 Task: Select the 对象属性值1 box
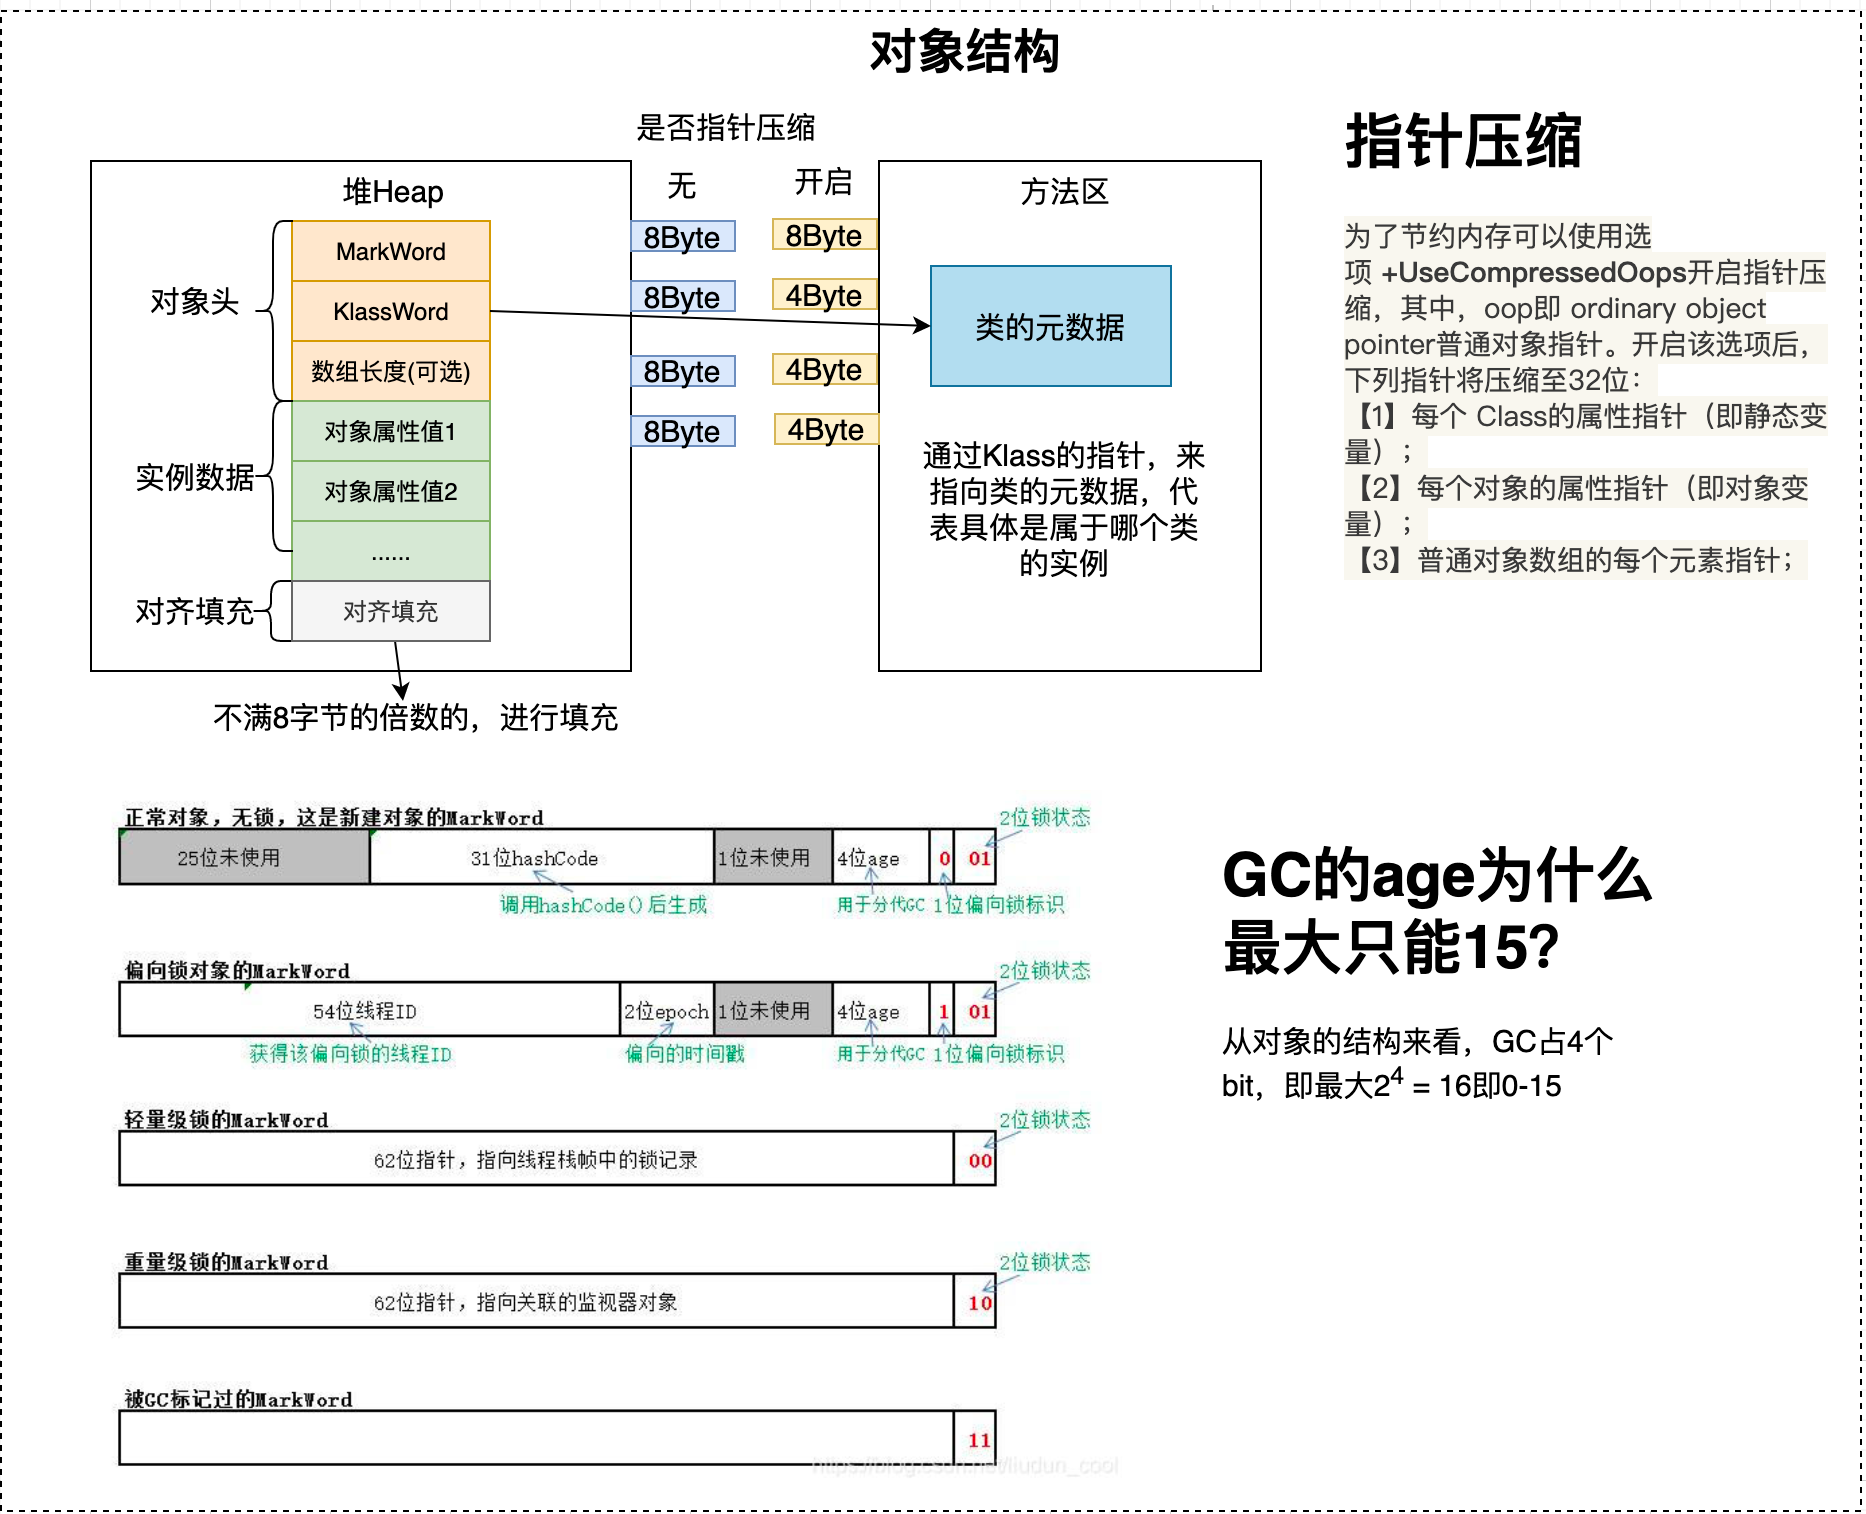391,431
